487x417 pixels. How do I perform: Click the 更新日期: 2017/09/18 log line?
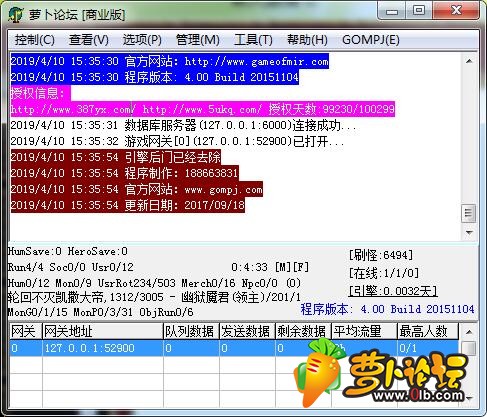(128, 205)
